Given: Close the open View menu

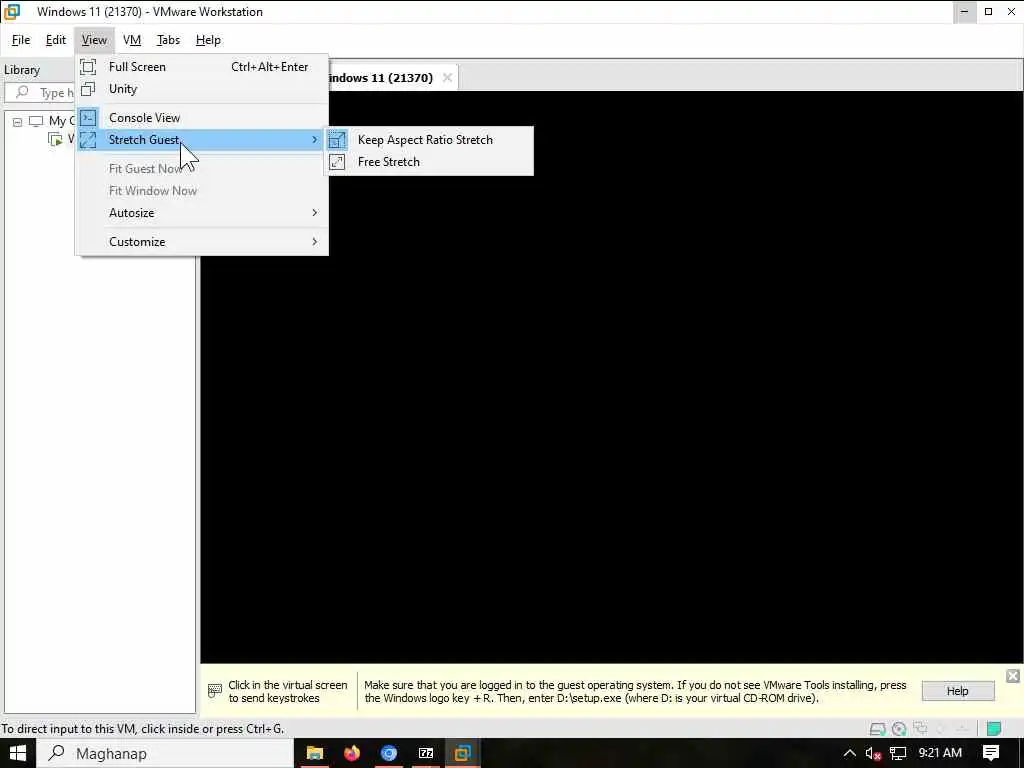Looking at the screenshot, I should click(94, 40).
